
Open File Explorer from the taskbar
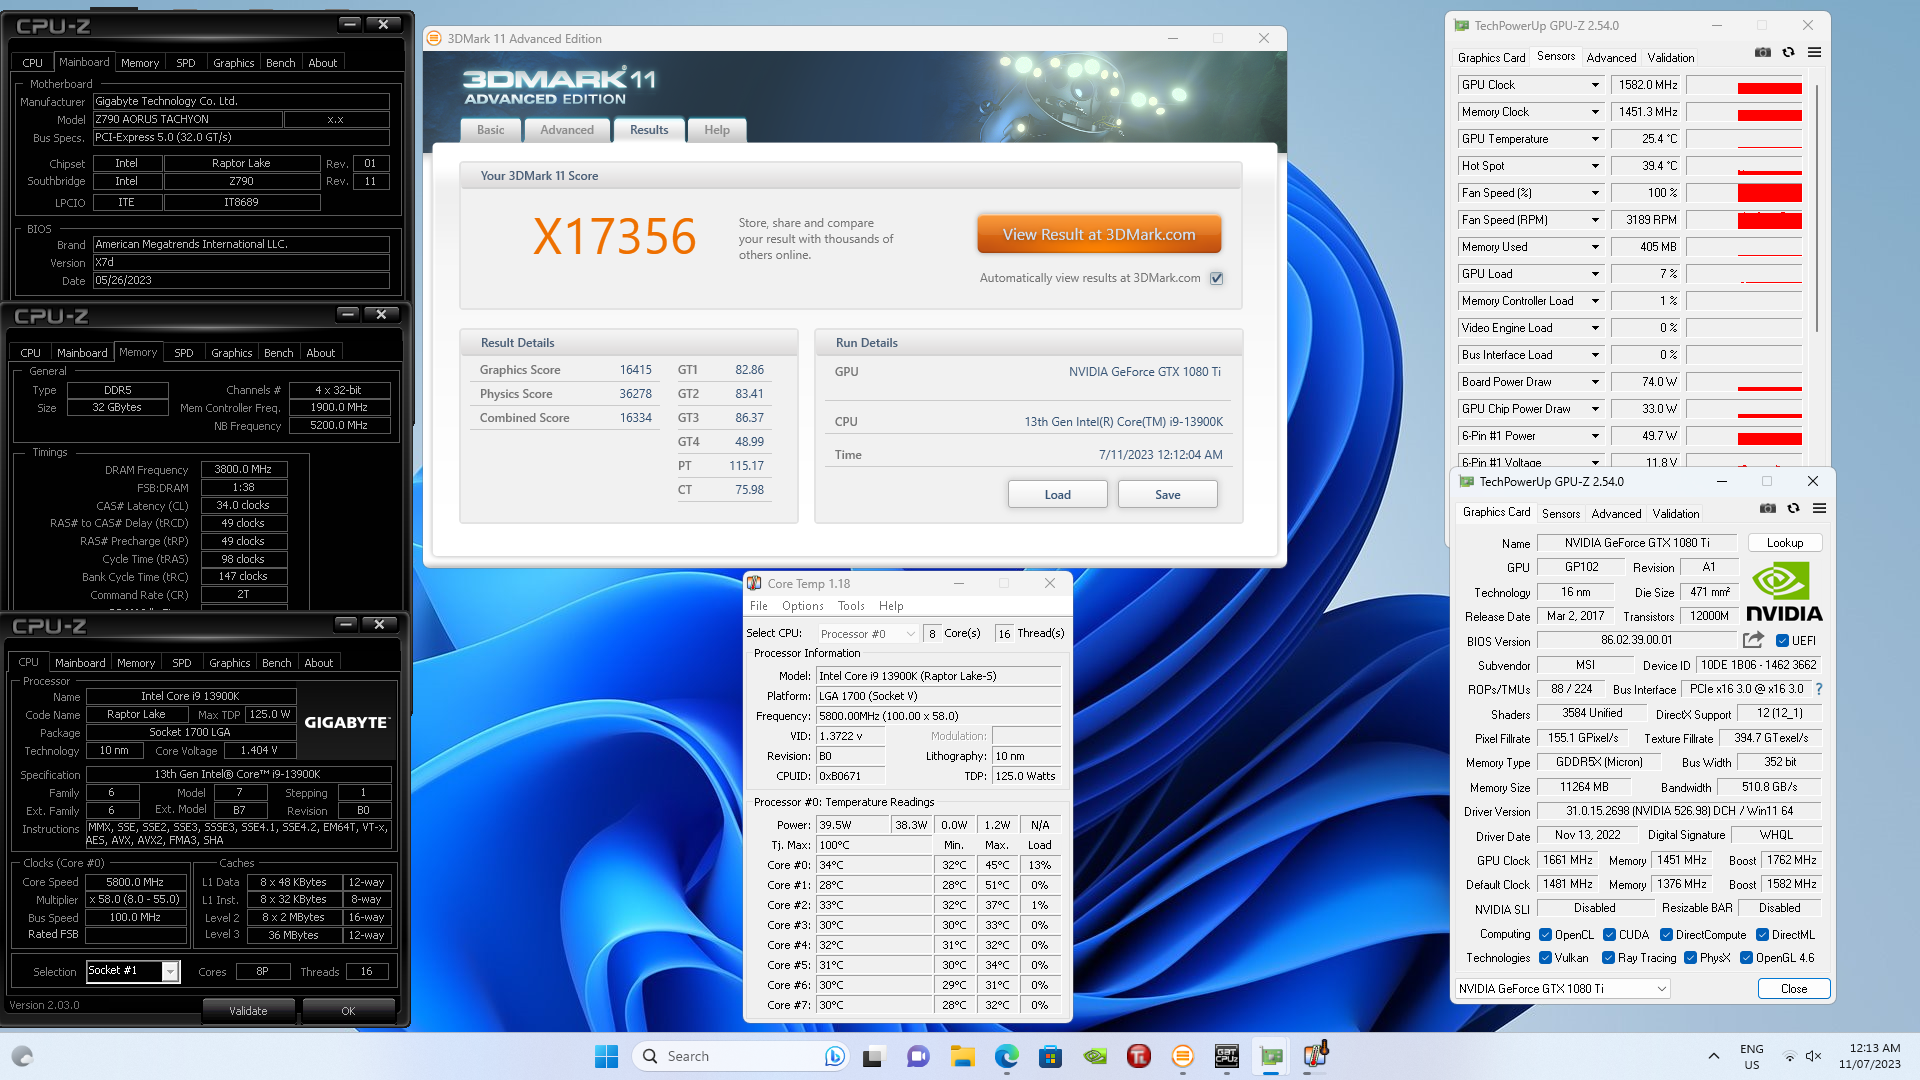coord(962,1056)
